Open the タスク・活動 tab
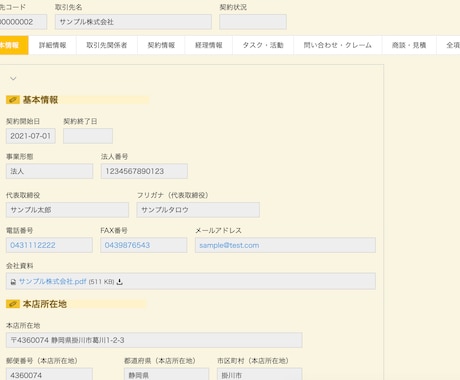The height and width of the screenshot is (380, 460). [x=263, y=45]
